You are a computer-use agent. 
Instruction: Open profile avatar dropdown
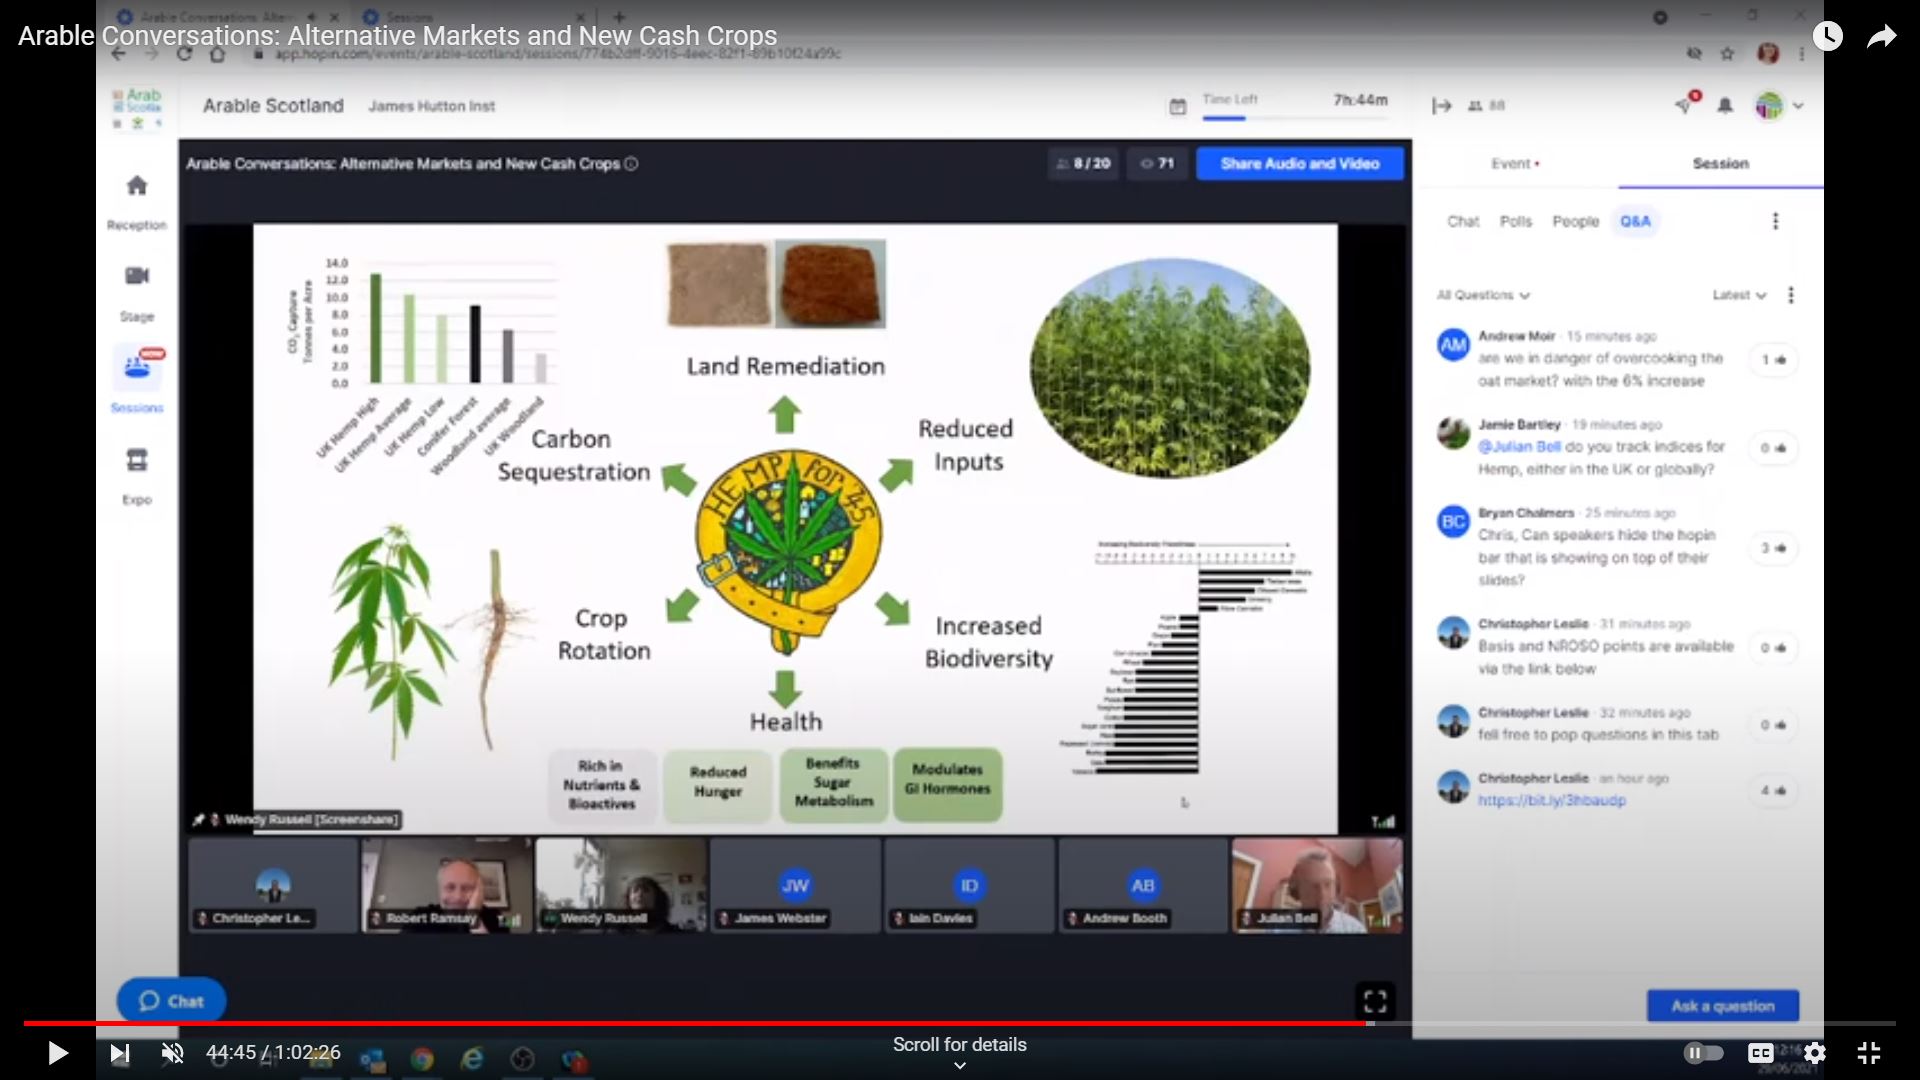pyautogui.click(x=1779, y=105)
